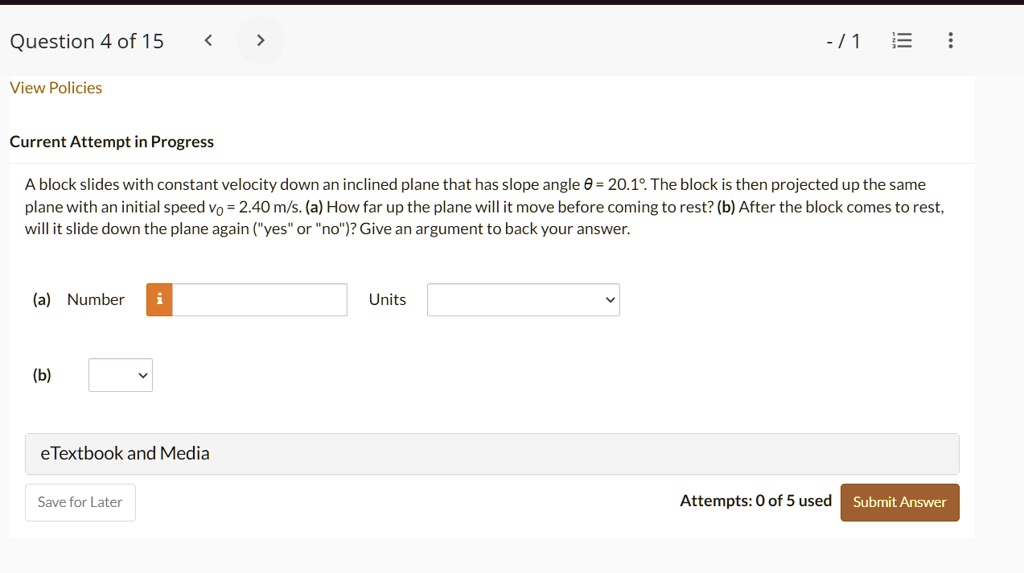
Task: Go to the previous question arrow
Action: (x=208, y=41)
